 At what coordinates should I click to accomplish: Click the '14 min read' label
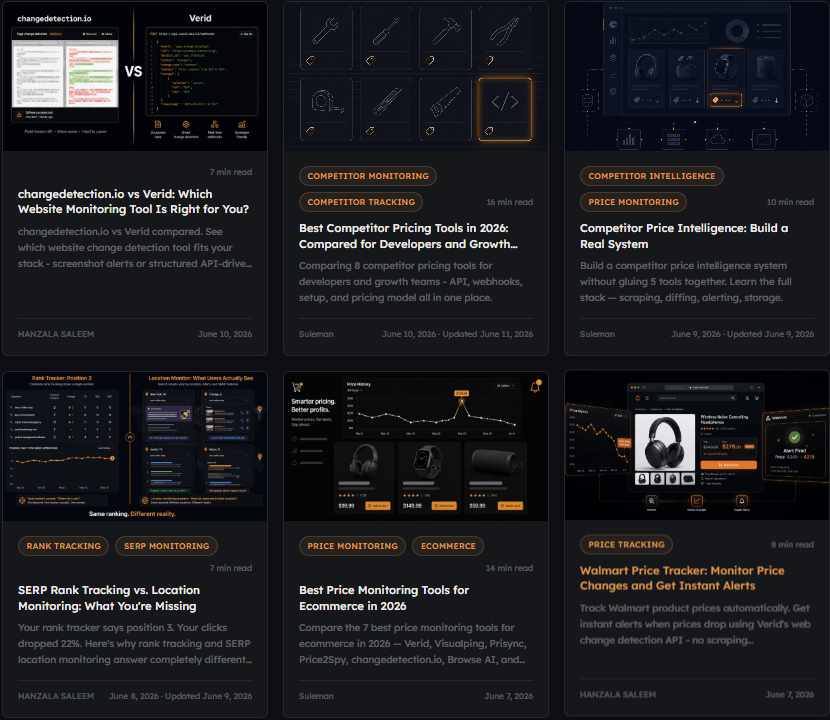(509, 568)
